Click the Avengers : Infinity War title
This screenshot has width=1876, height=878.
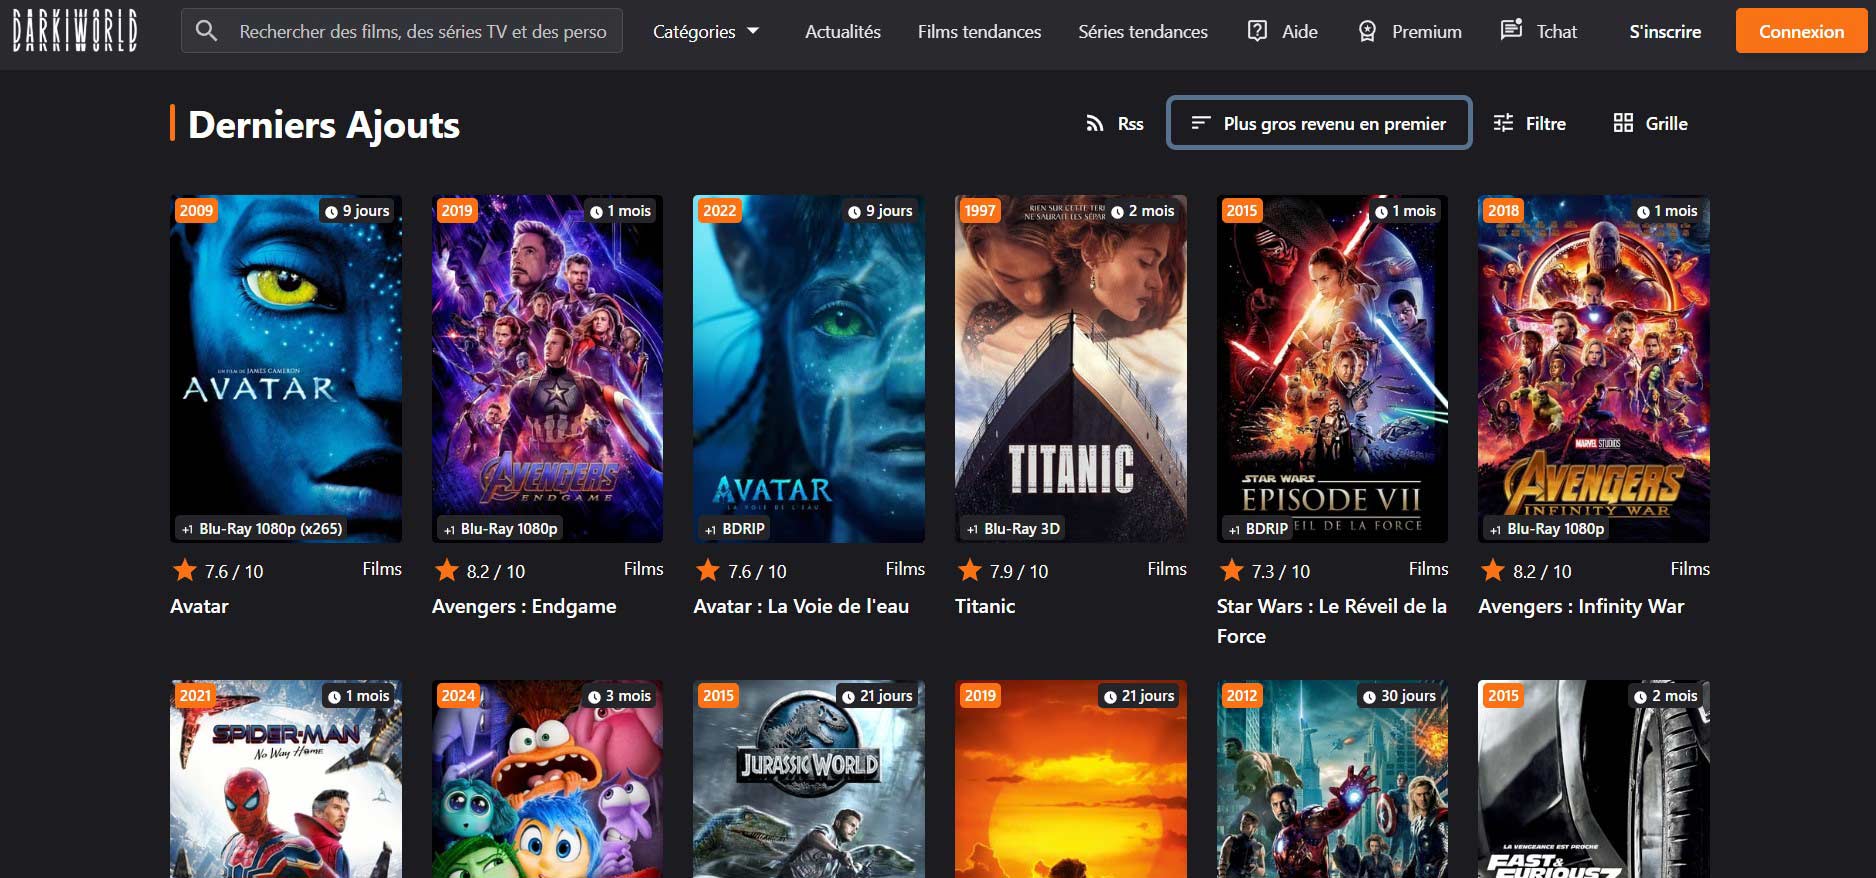pyautogui.click(x=1581, y=606)
